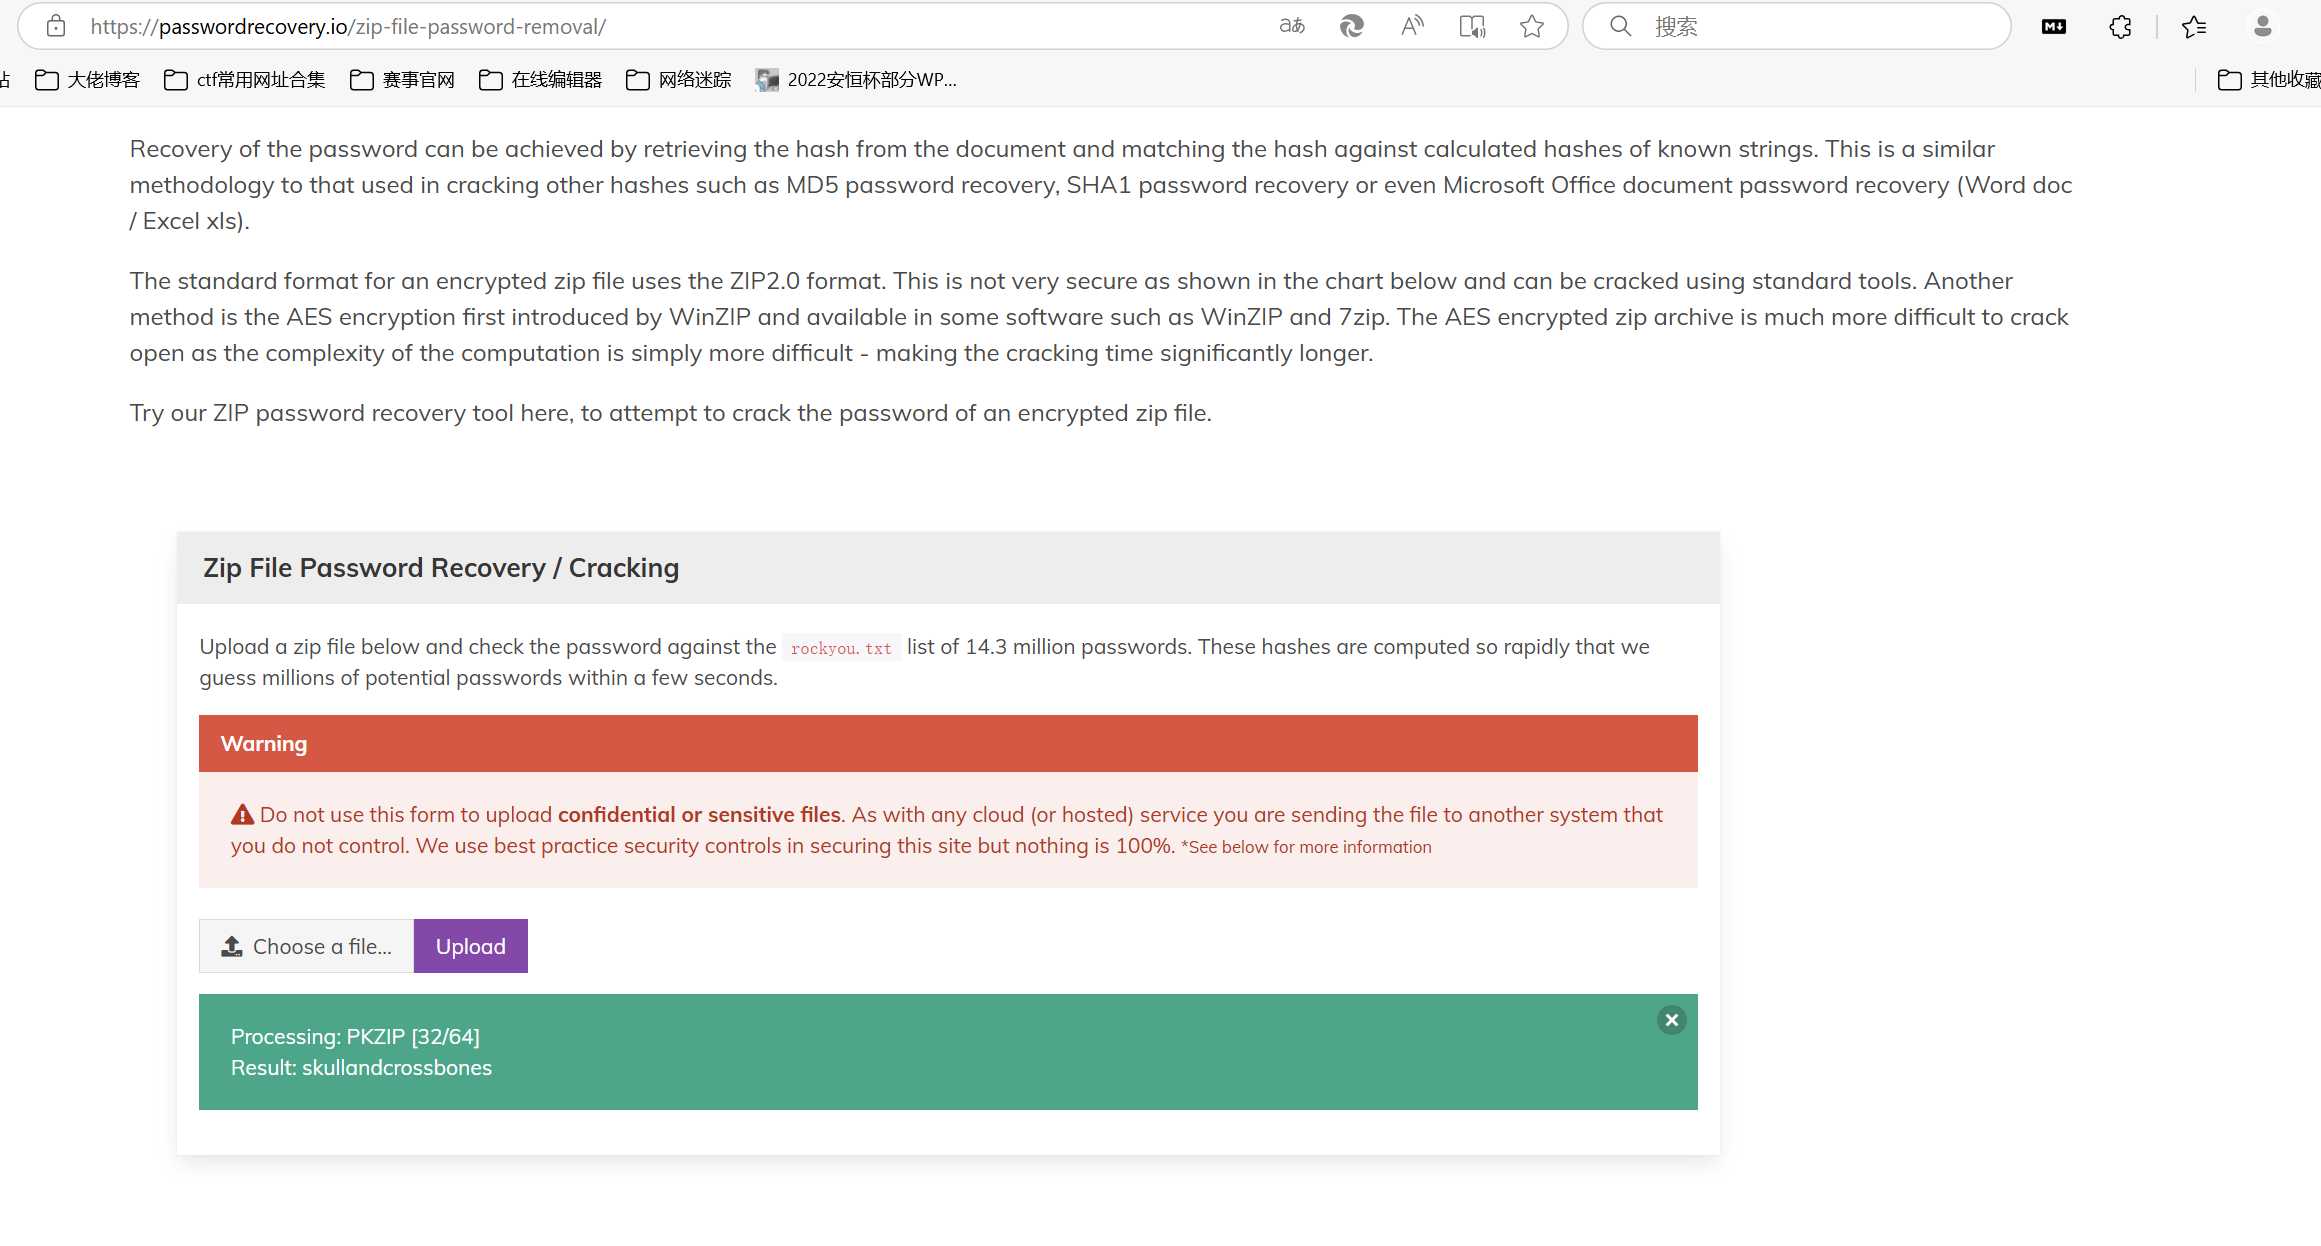Click the swirl extension icon in the address bar

1352,26
